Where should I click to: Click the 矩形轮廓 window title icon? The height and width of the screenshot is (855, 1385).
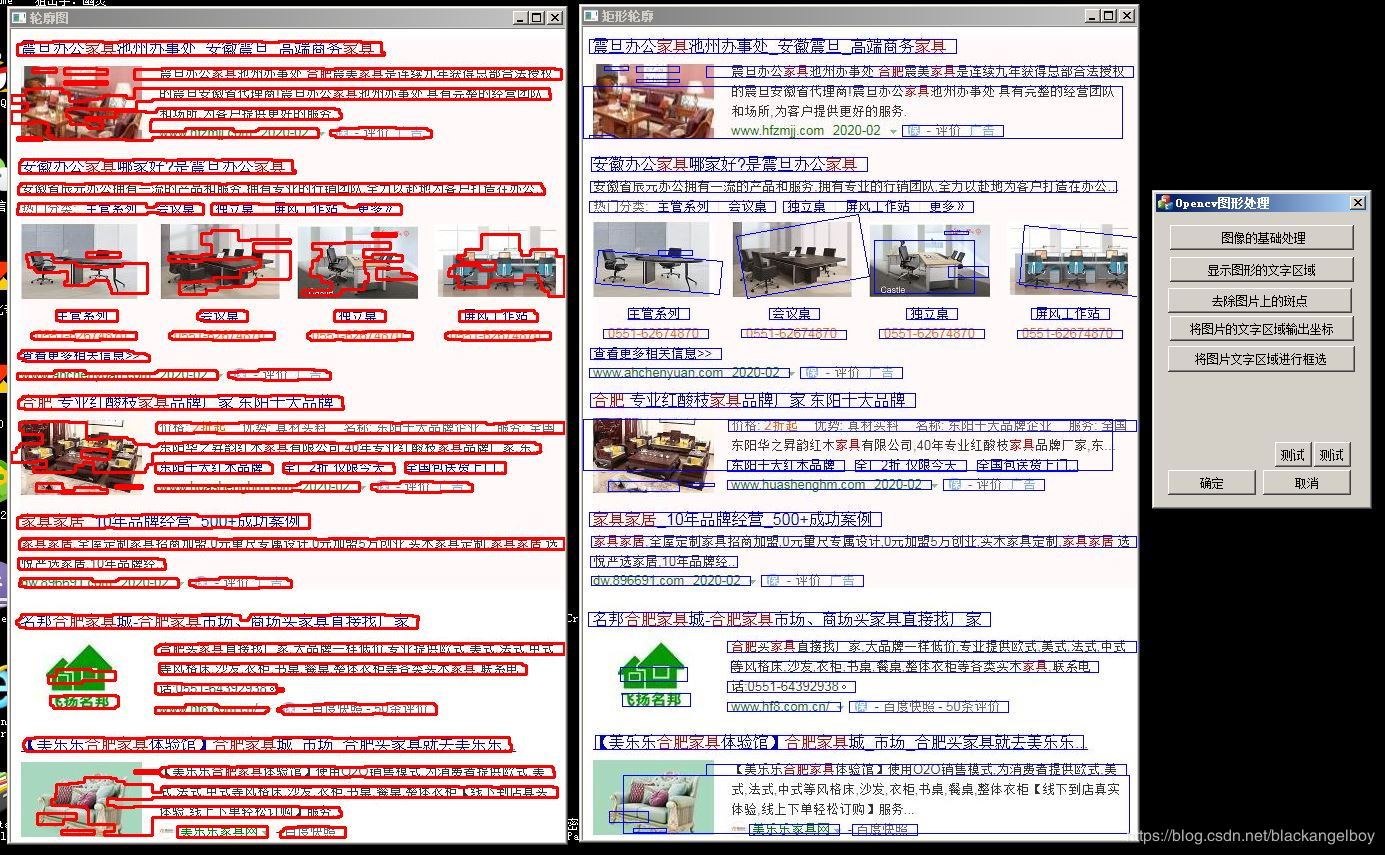591,17
